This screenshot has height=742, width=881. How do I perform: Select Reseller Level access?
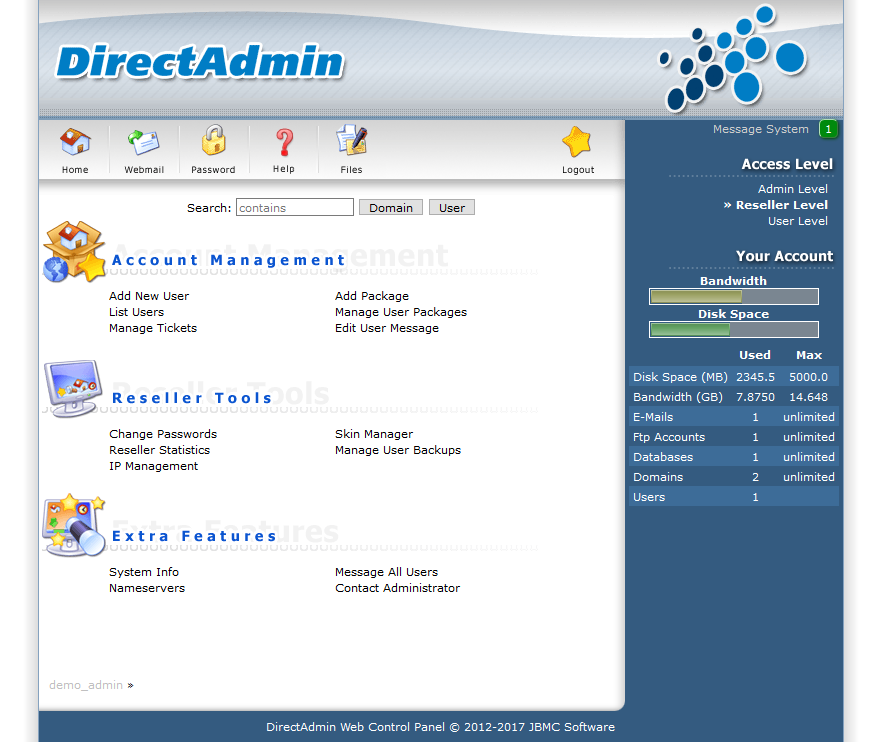pyautogui.click(x=782, y=205)
